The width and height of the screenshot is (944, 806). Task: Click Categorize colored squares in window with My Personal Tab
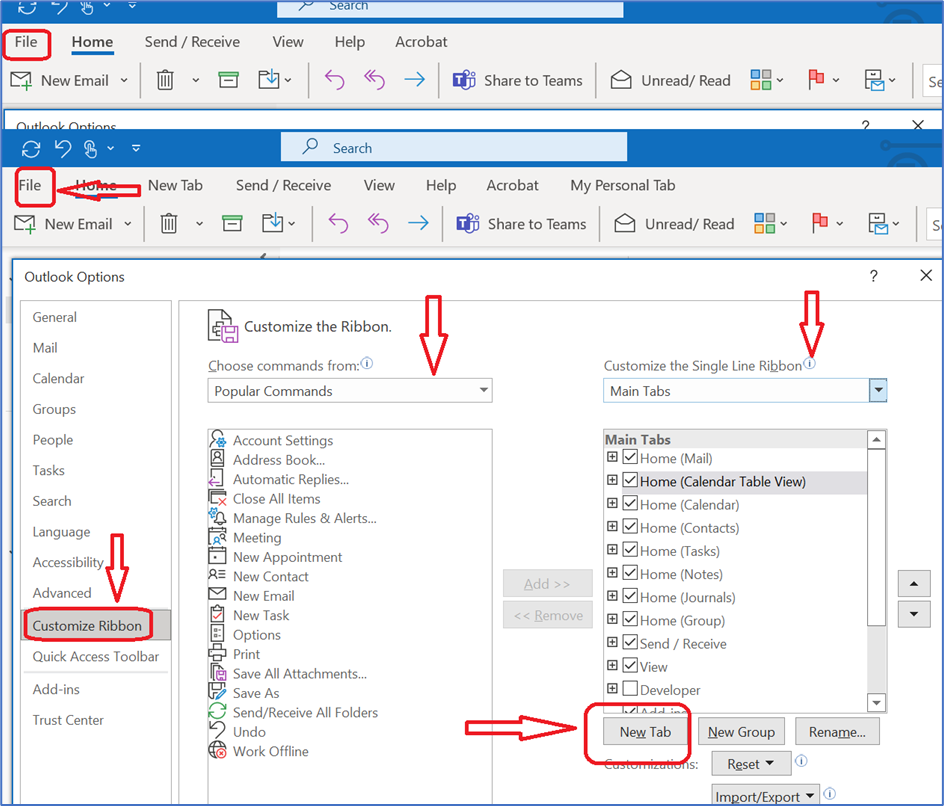click(x=765, y=223)
